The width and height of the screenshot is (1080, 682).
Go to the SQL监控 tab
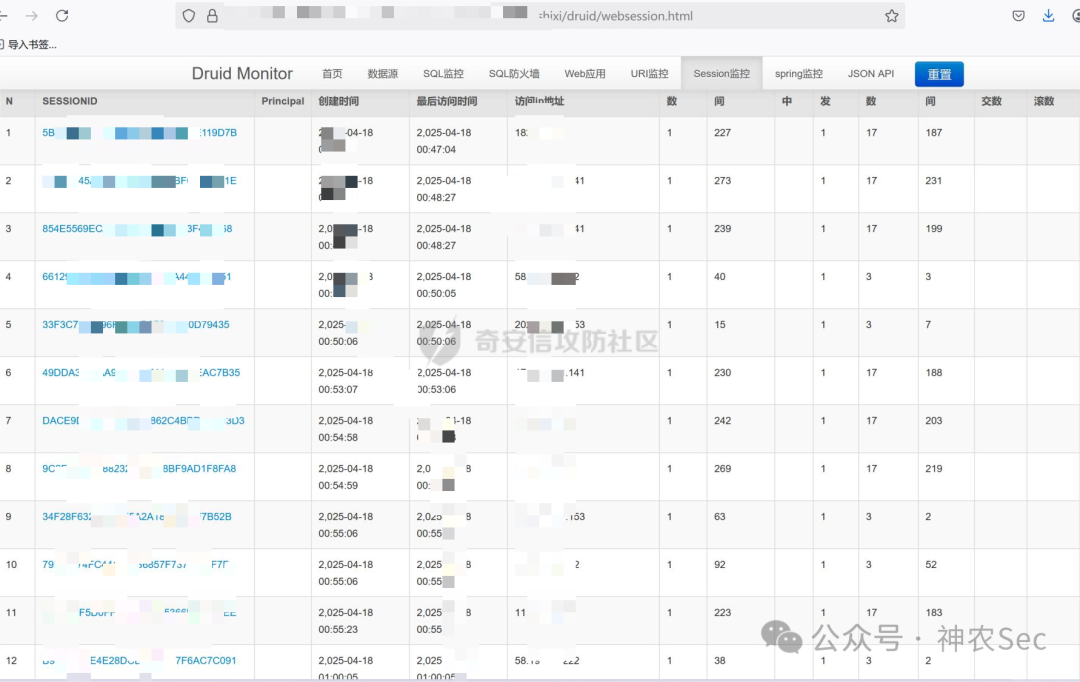click(x=444, y=74)
